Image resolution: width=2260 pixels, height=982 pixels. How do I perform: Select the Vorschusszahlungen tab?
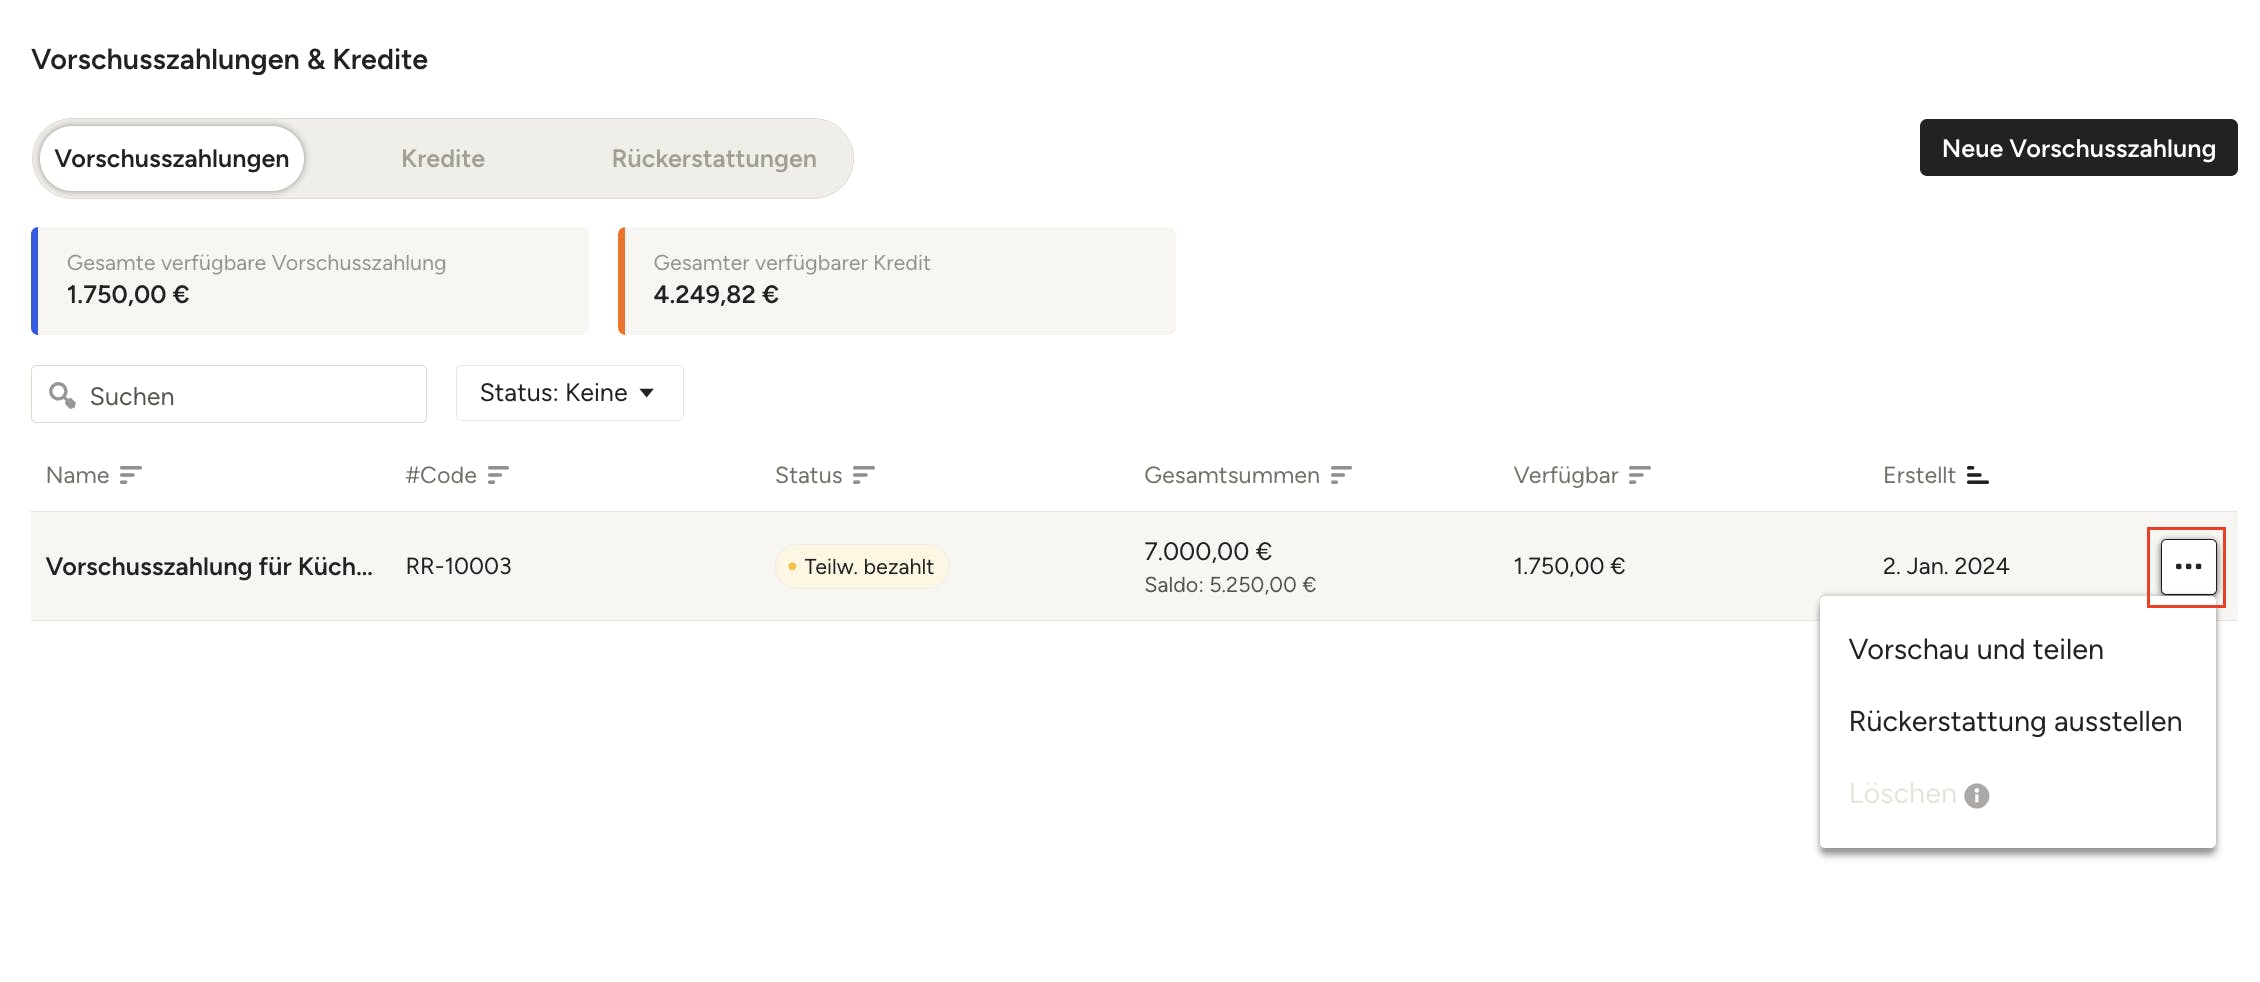(171, 159)
